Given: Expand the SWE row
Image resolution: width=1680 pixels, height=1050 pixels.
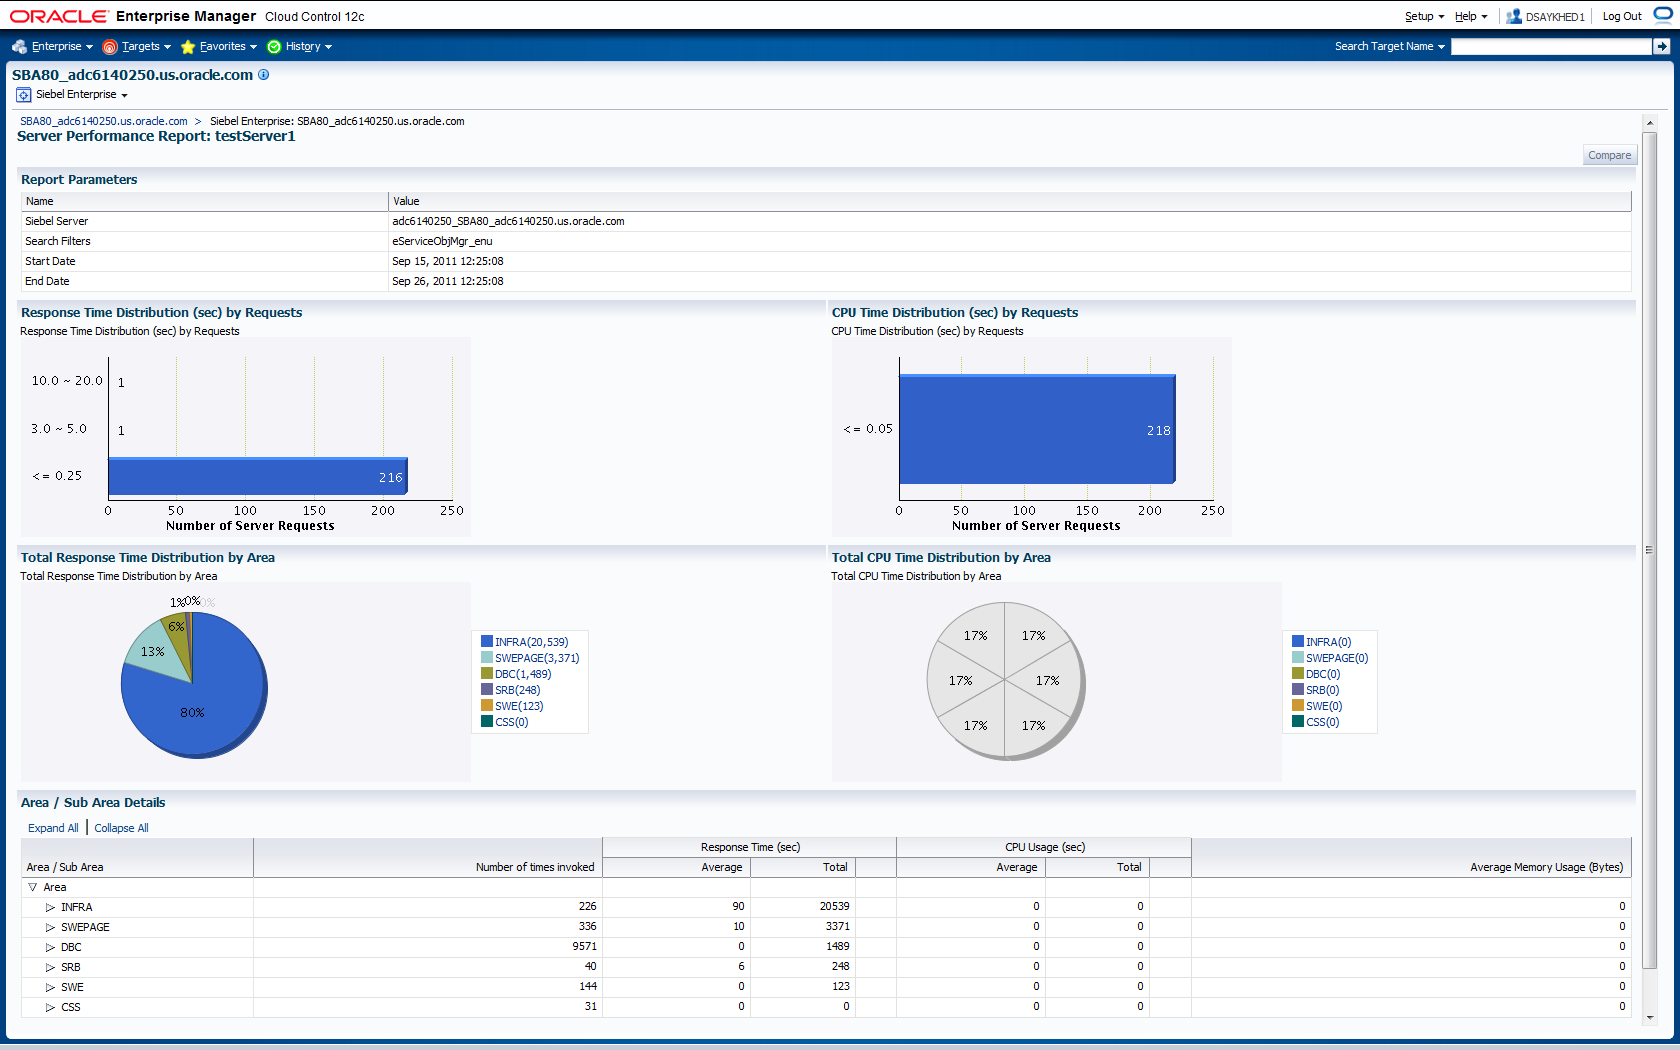Looking at the screenshot, I should [x=50, y=987].
